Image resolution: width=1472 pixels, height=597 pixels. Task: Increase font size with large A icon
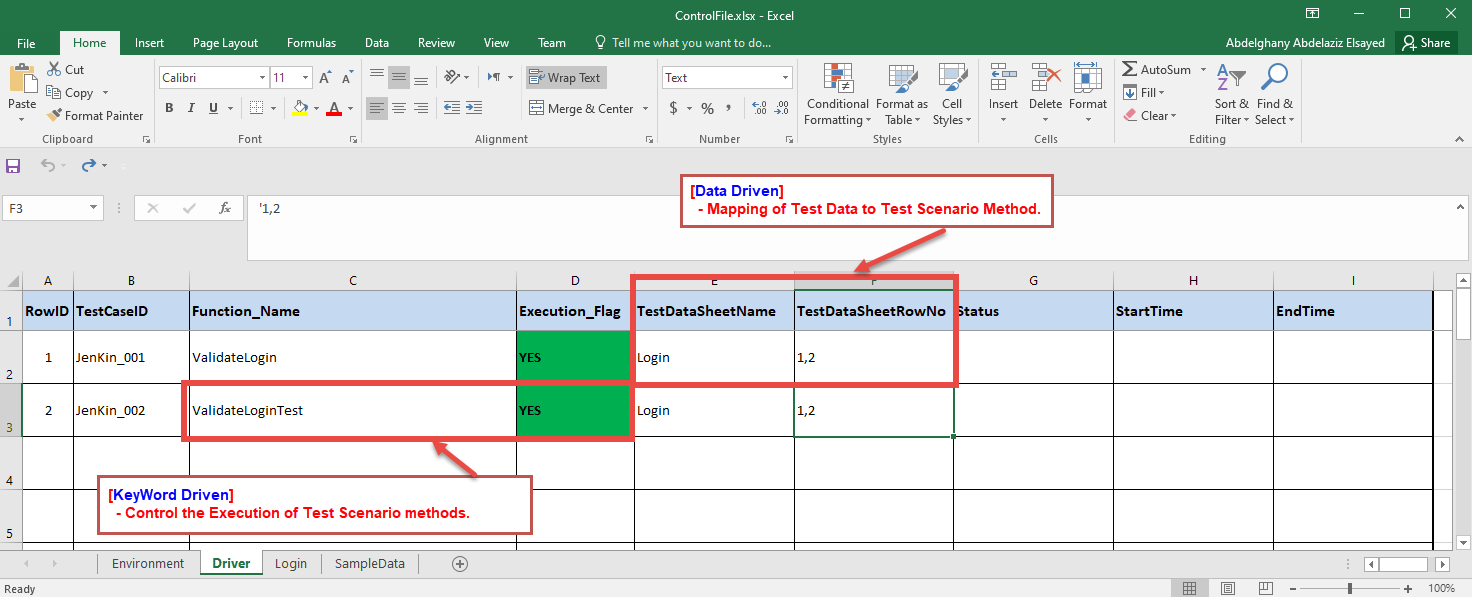(325, 78)
